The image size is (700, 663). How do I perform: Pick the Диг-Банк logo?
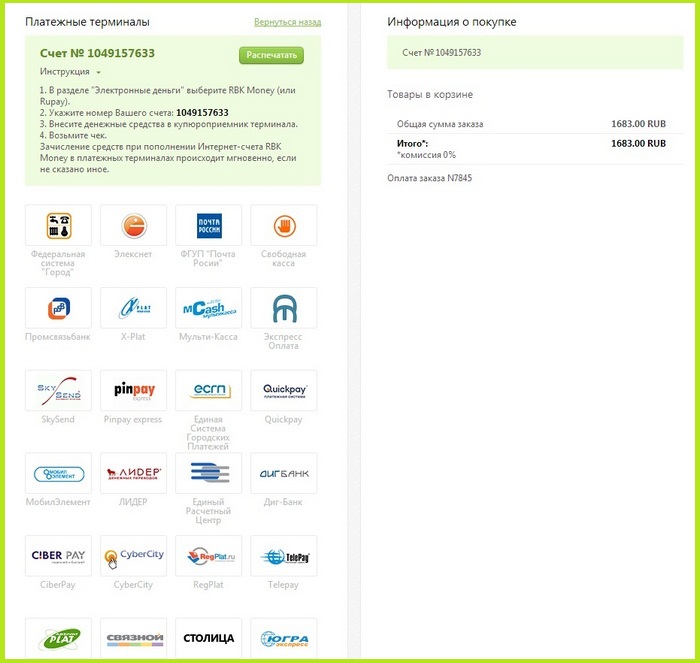coord(284,473)
